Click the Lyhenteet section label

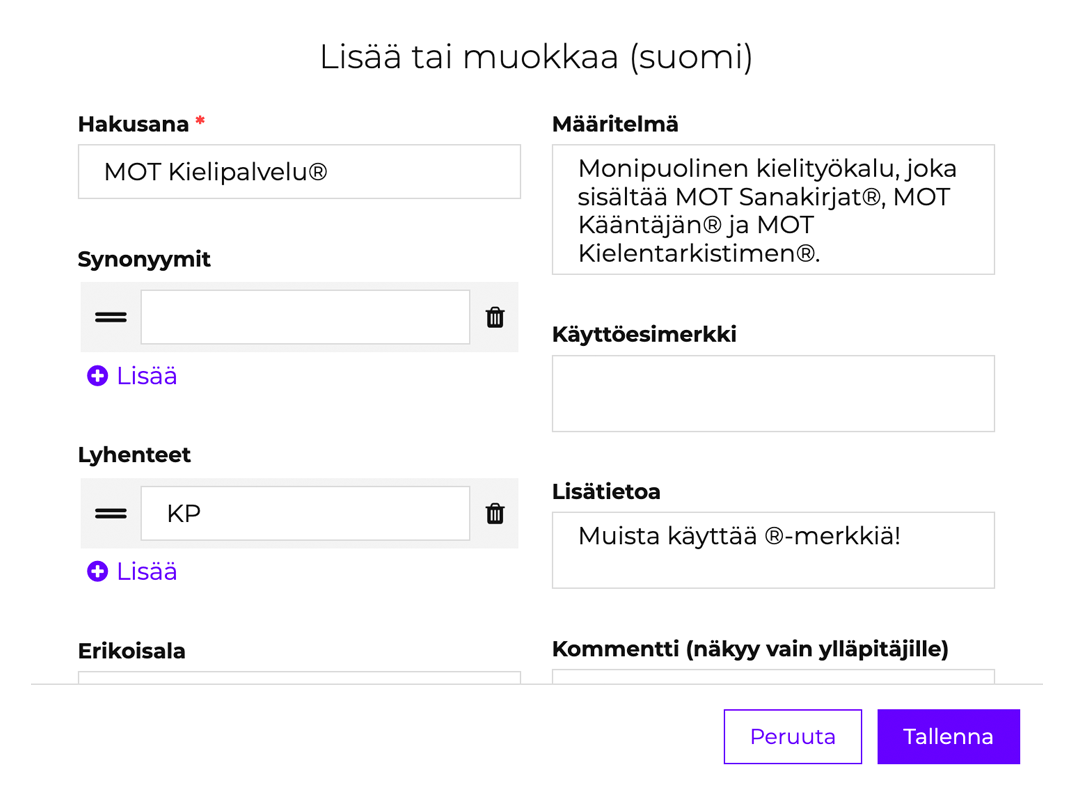[x=134, y=455]
